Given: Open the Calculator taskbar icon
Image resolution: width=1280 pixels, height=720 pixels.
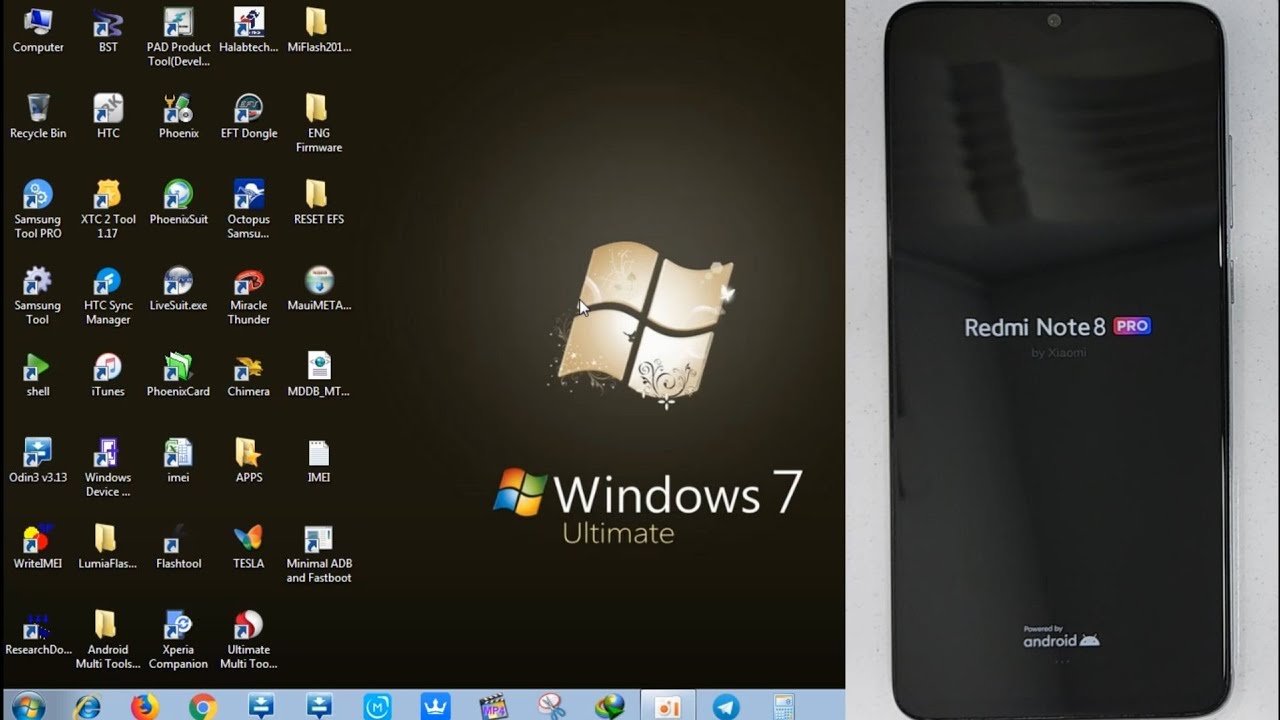Looking at the screenshot, I should tap(783, 706).
